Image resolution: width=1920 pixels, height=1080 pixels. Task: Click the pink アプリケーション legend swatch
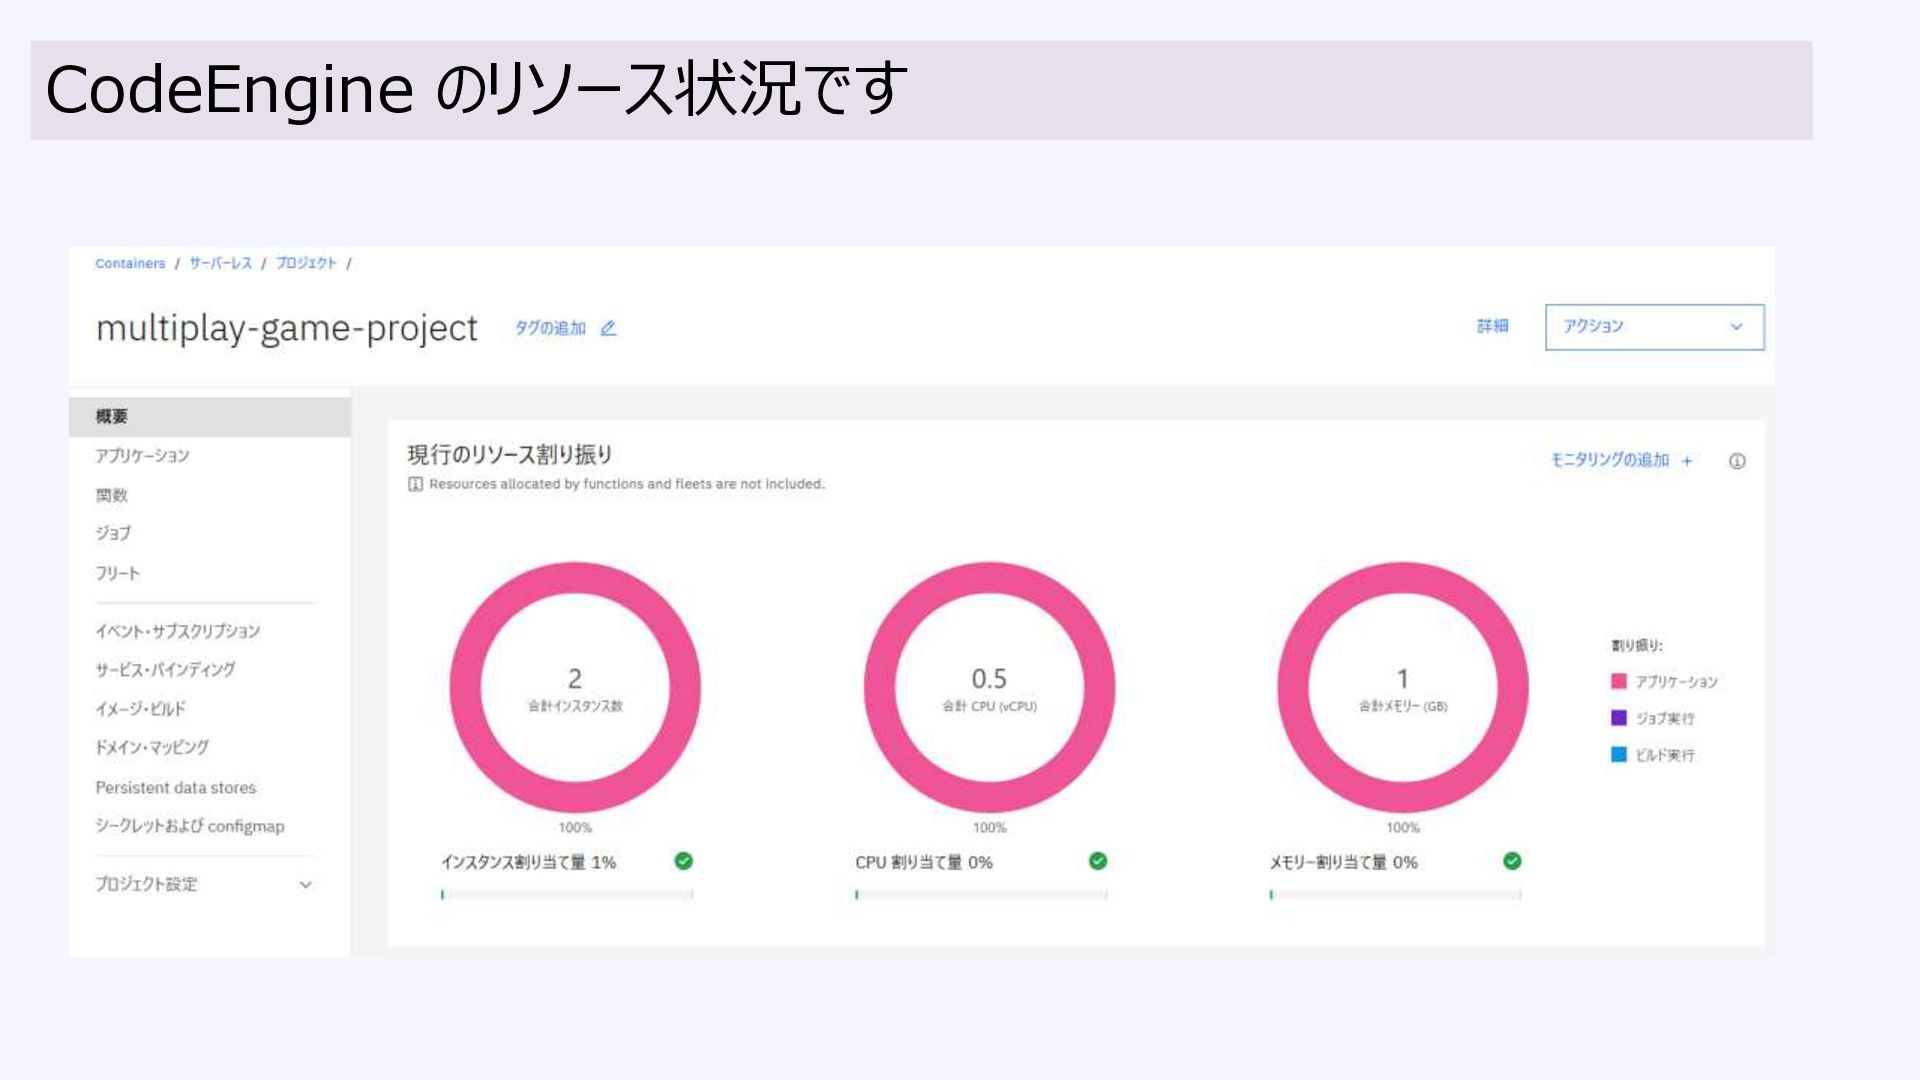point(1619,681)
